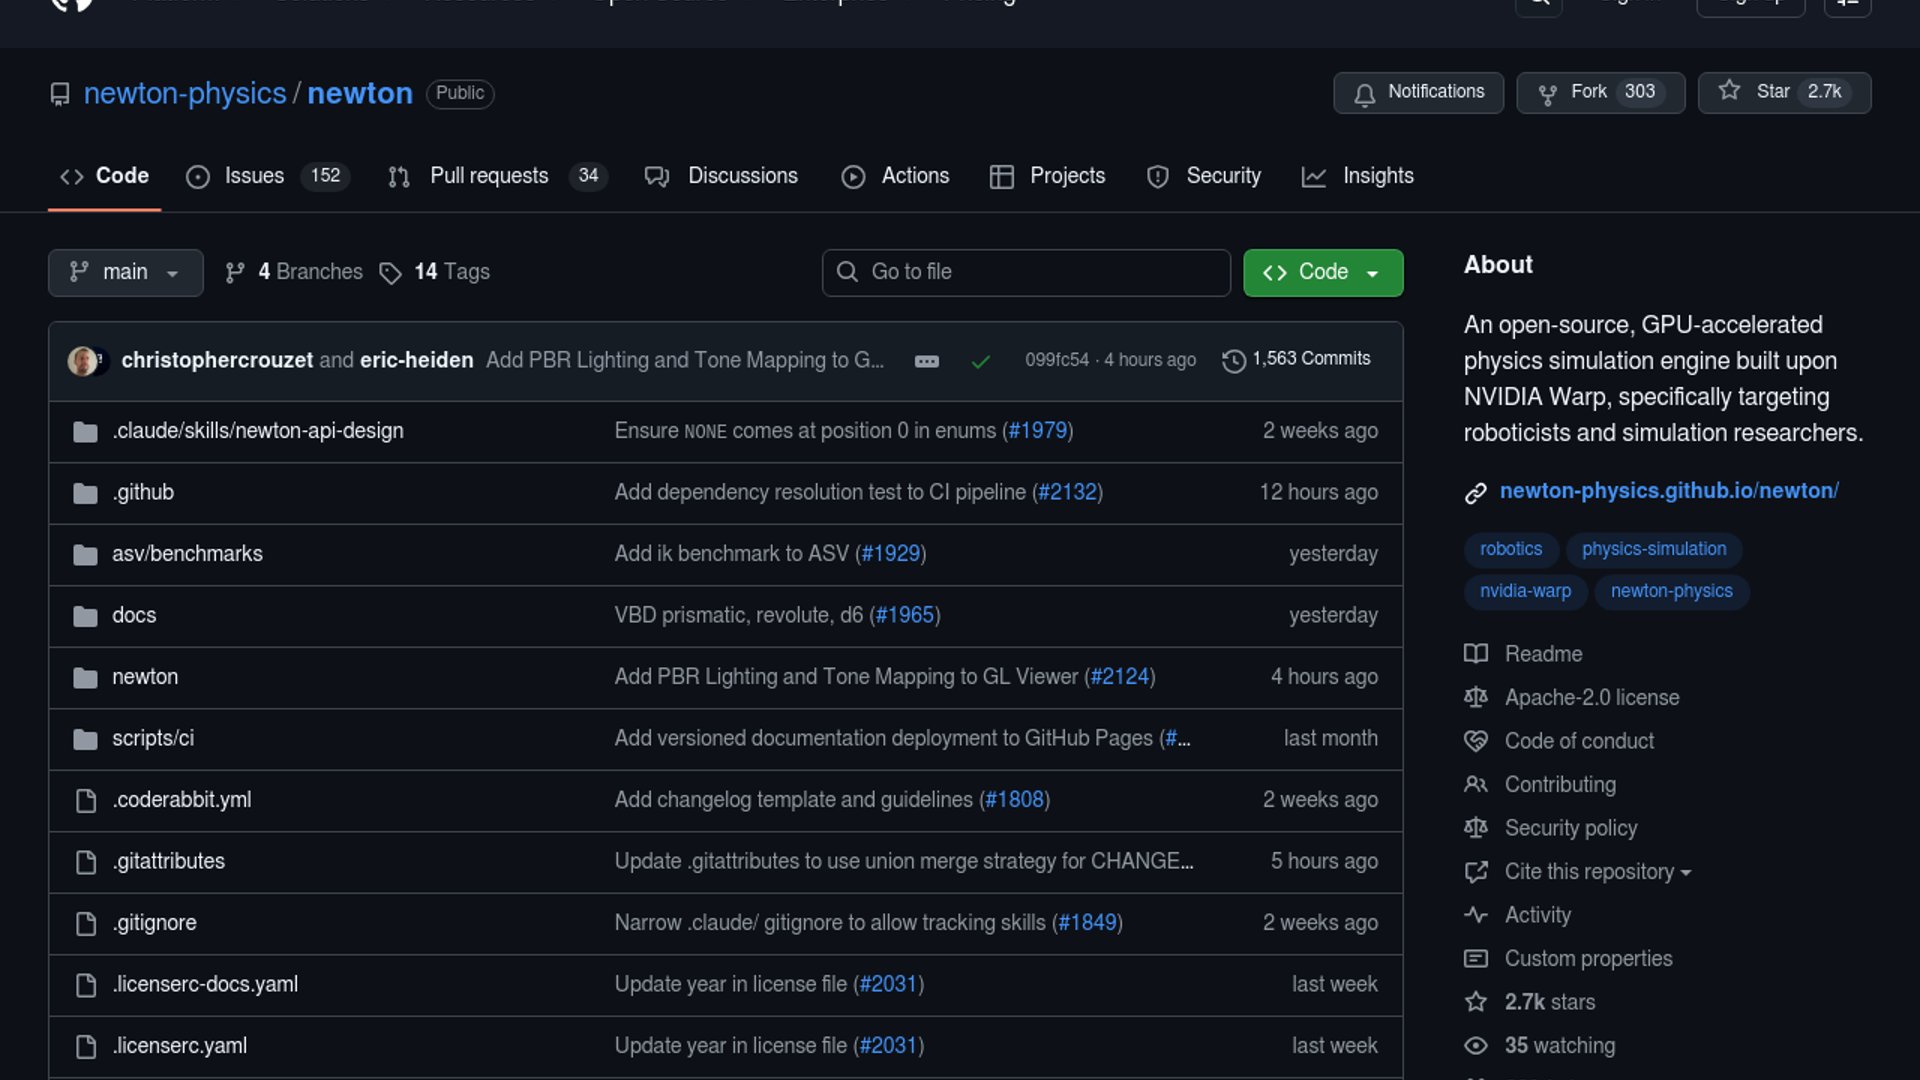Viewport: 1920px width, 1080px height.
Task: Open newton-physics.github.io/newton/ link
Action: point(1668,491)
